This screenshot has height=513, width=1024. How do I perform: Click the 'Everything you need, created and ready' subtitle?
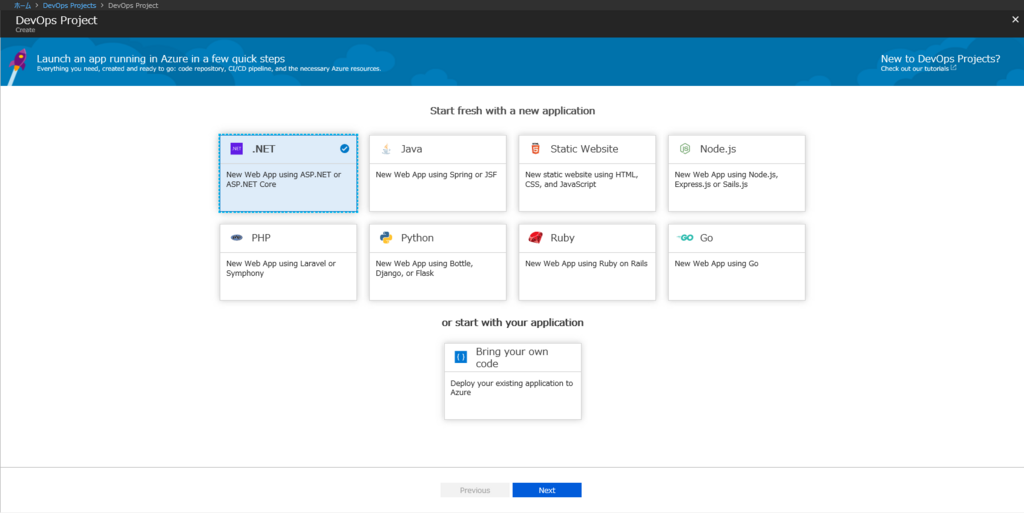point(208,69)
